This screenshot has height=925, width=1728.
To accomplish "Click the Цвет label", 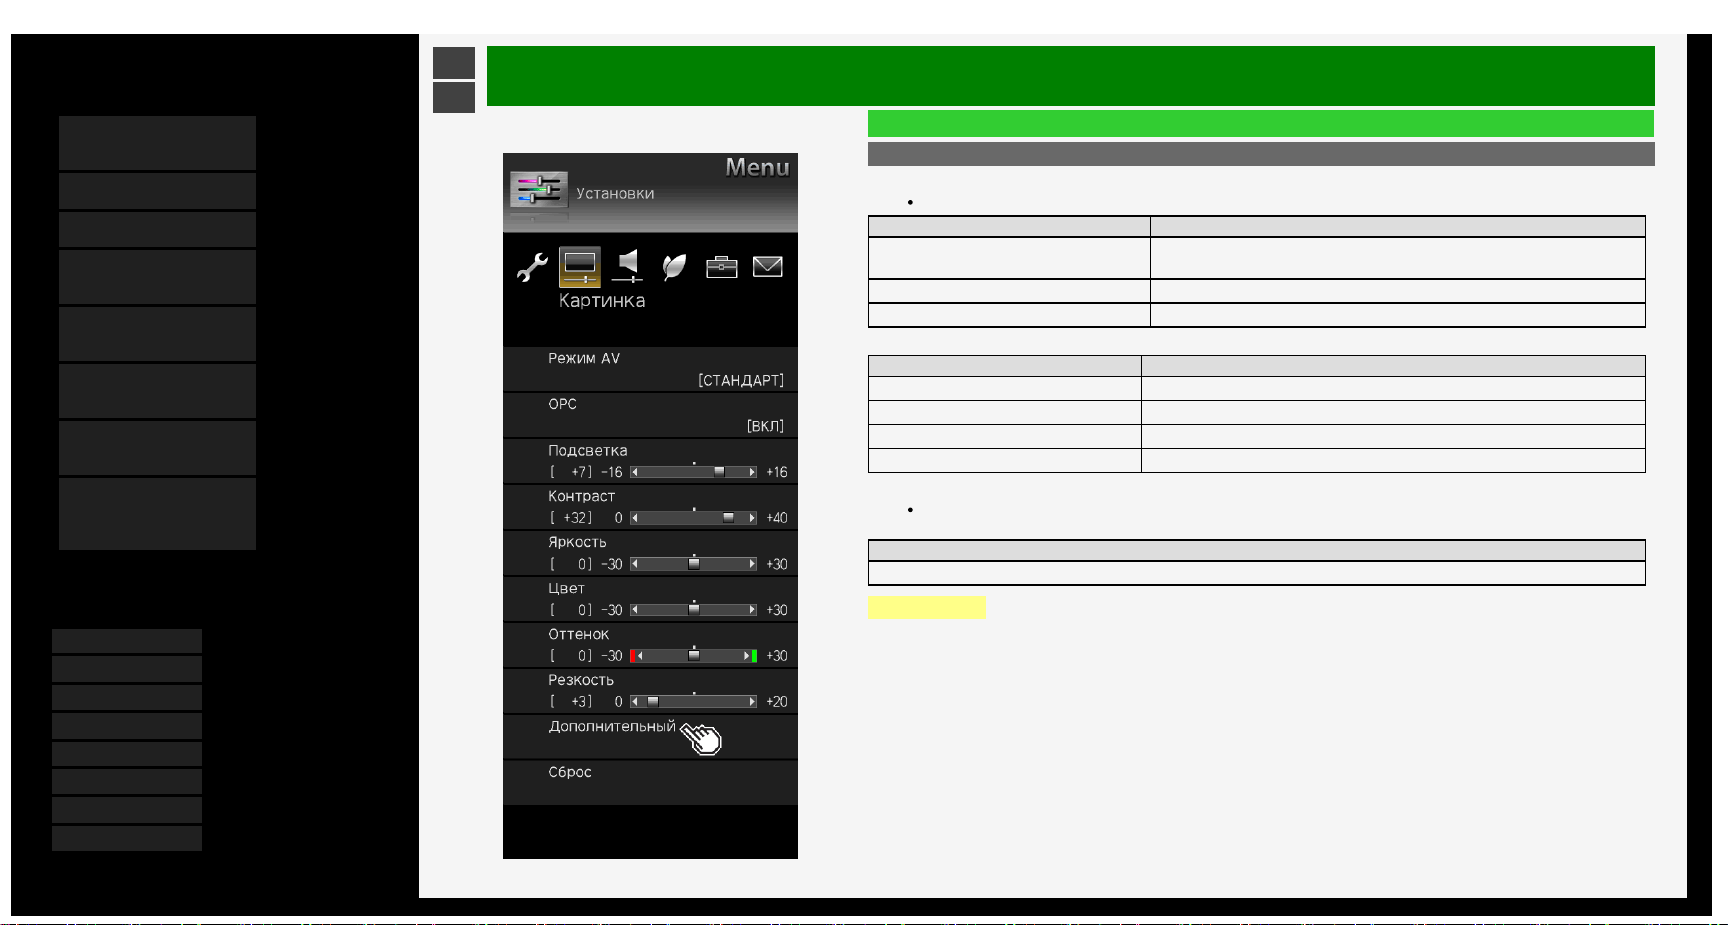I will [566, 589].
